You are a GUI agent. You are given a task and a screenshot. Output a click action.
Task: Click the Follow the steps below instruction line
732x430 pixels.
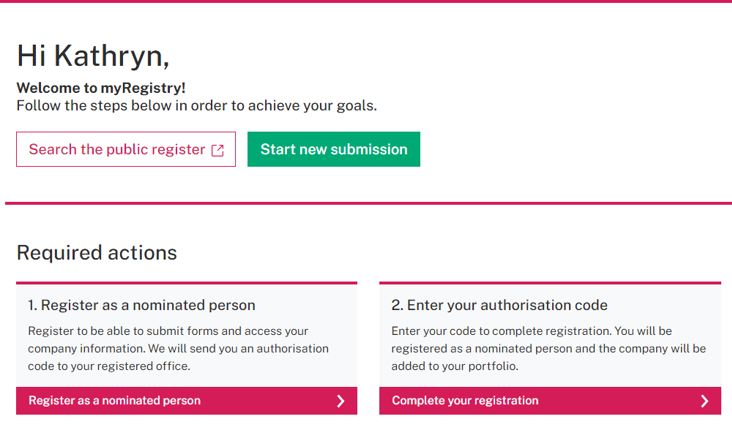196,106
